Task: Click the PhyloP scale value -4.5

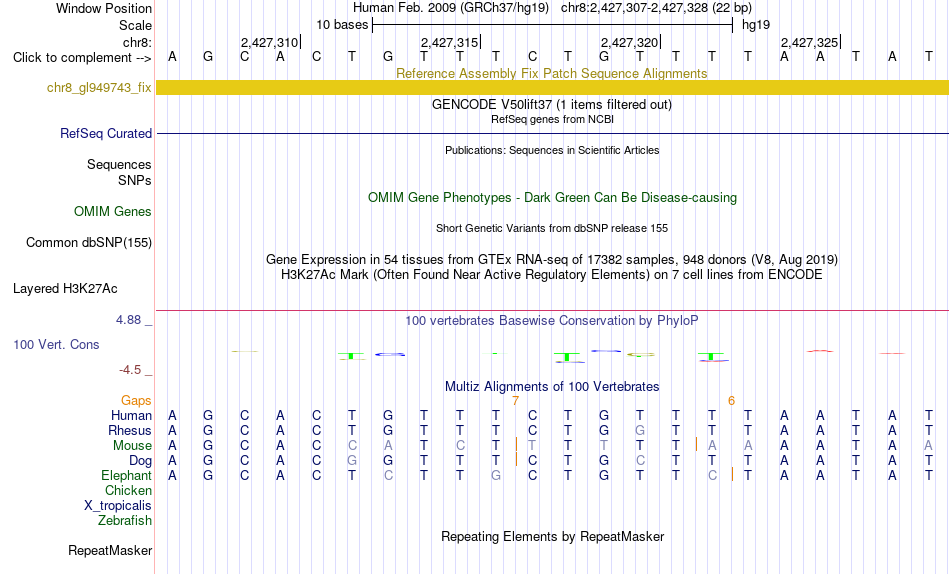Action: [x=130, y=370]
